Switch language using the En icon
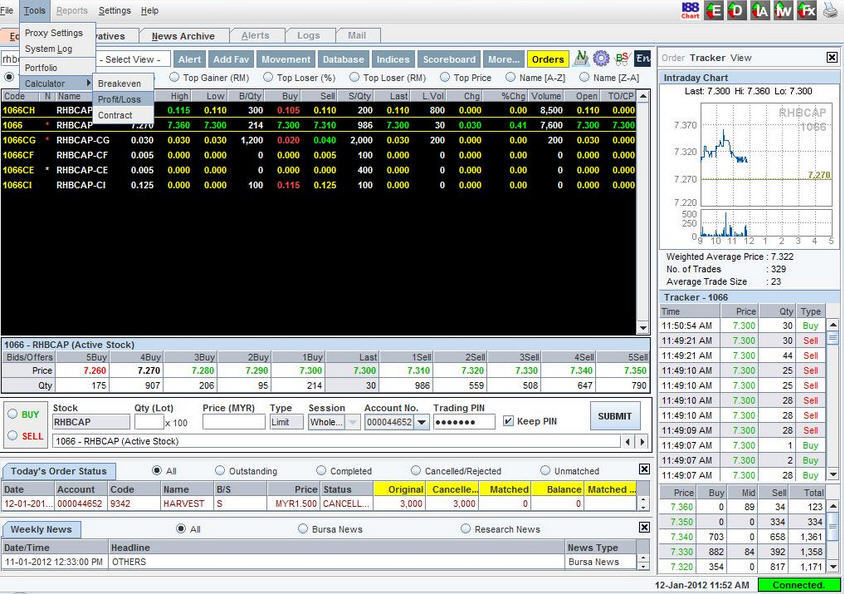 642,59
